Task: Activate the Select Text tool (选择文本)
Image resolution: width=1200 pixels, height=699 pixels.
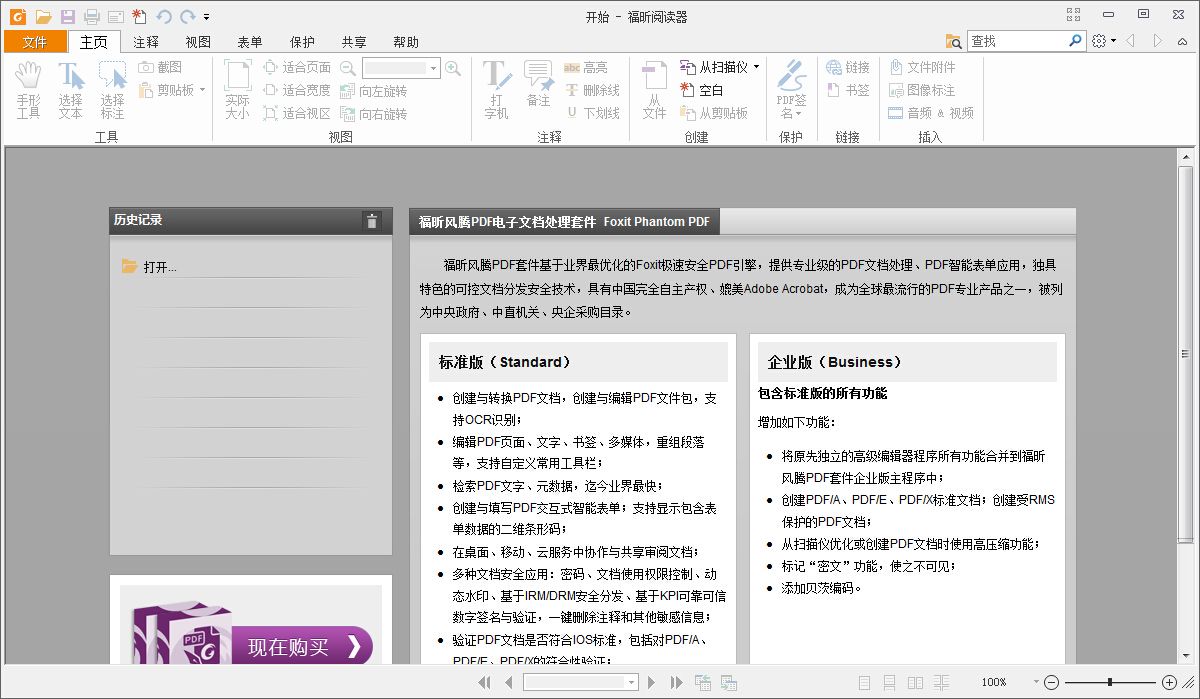Action: click(70, 90)
